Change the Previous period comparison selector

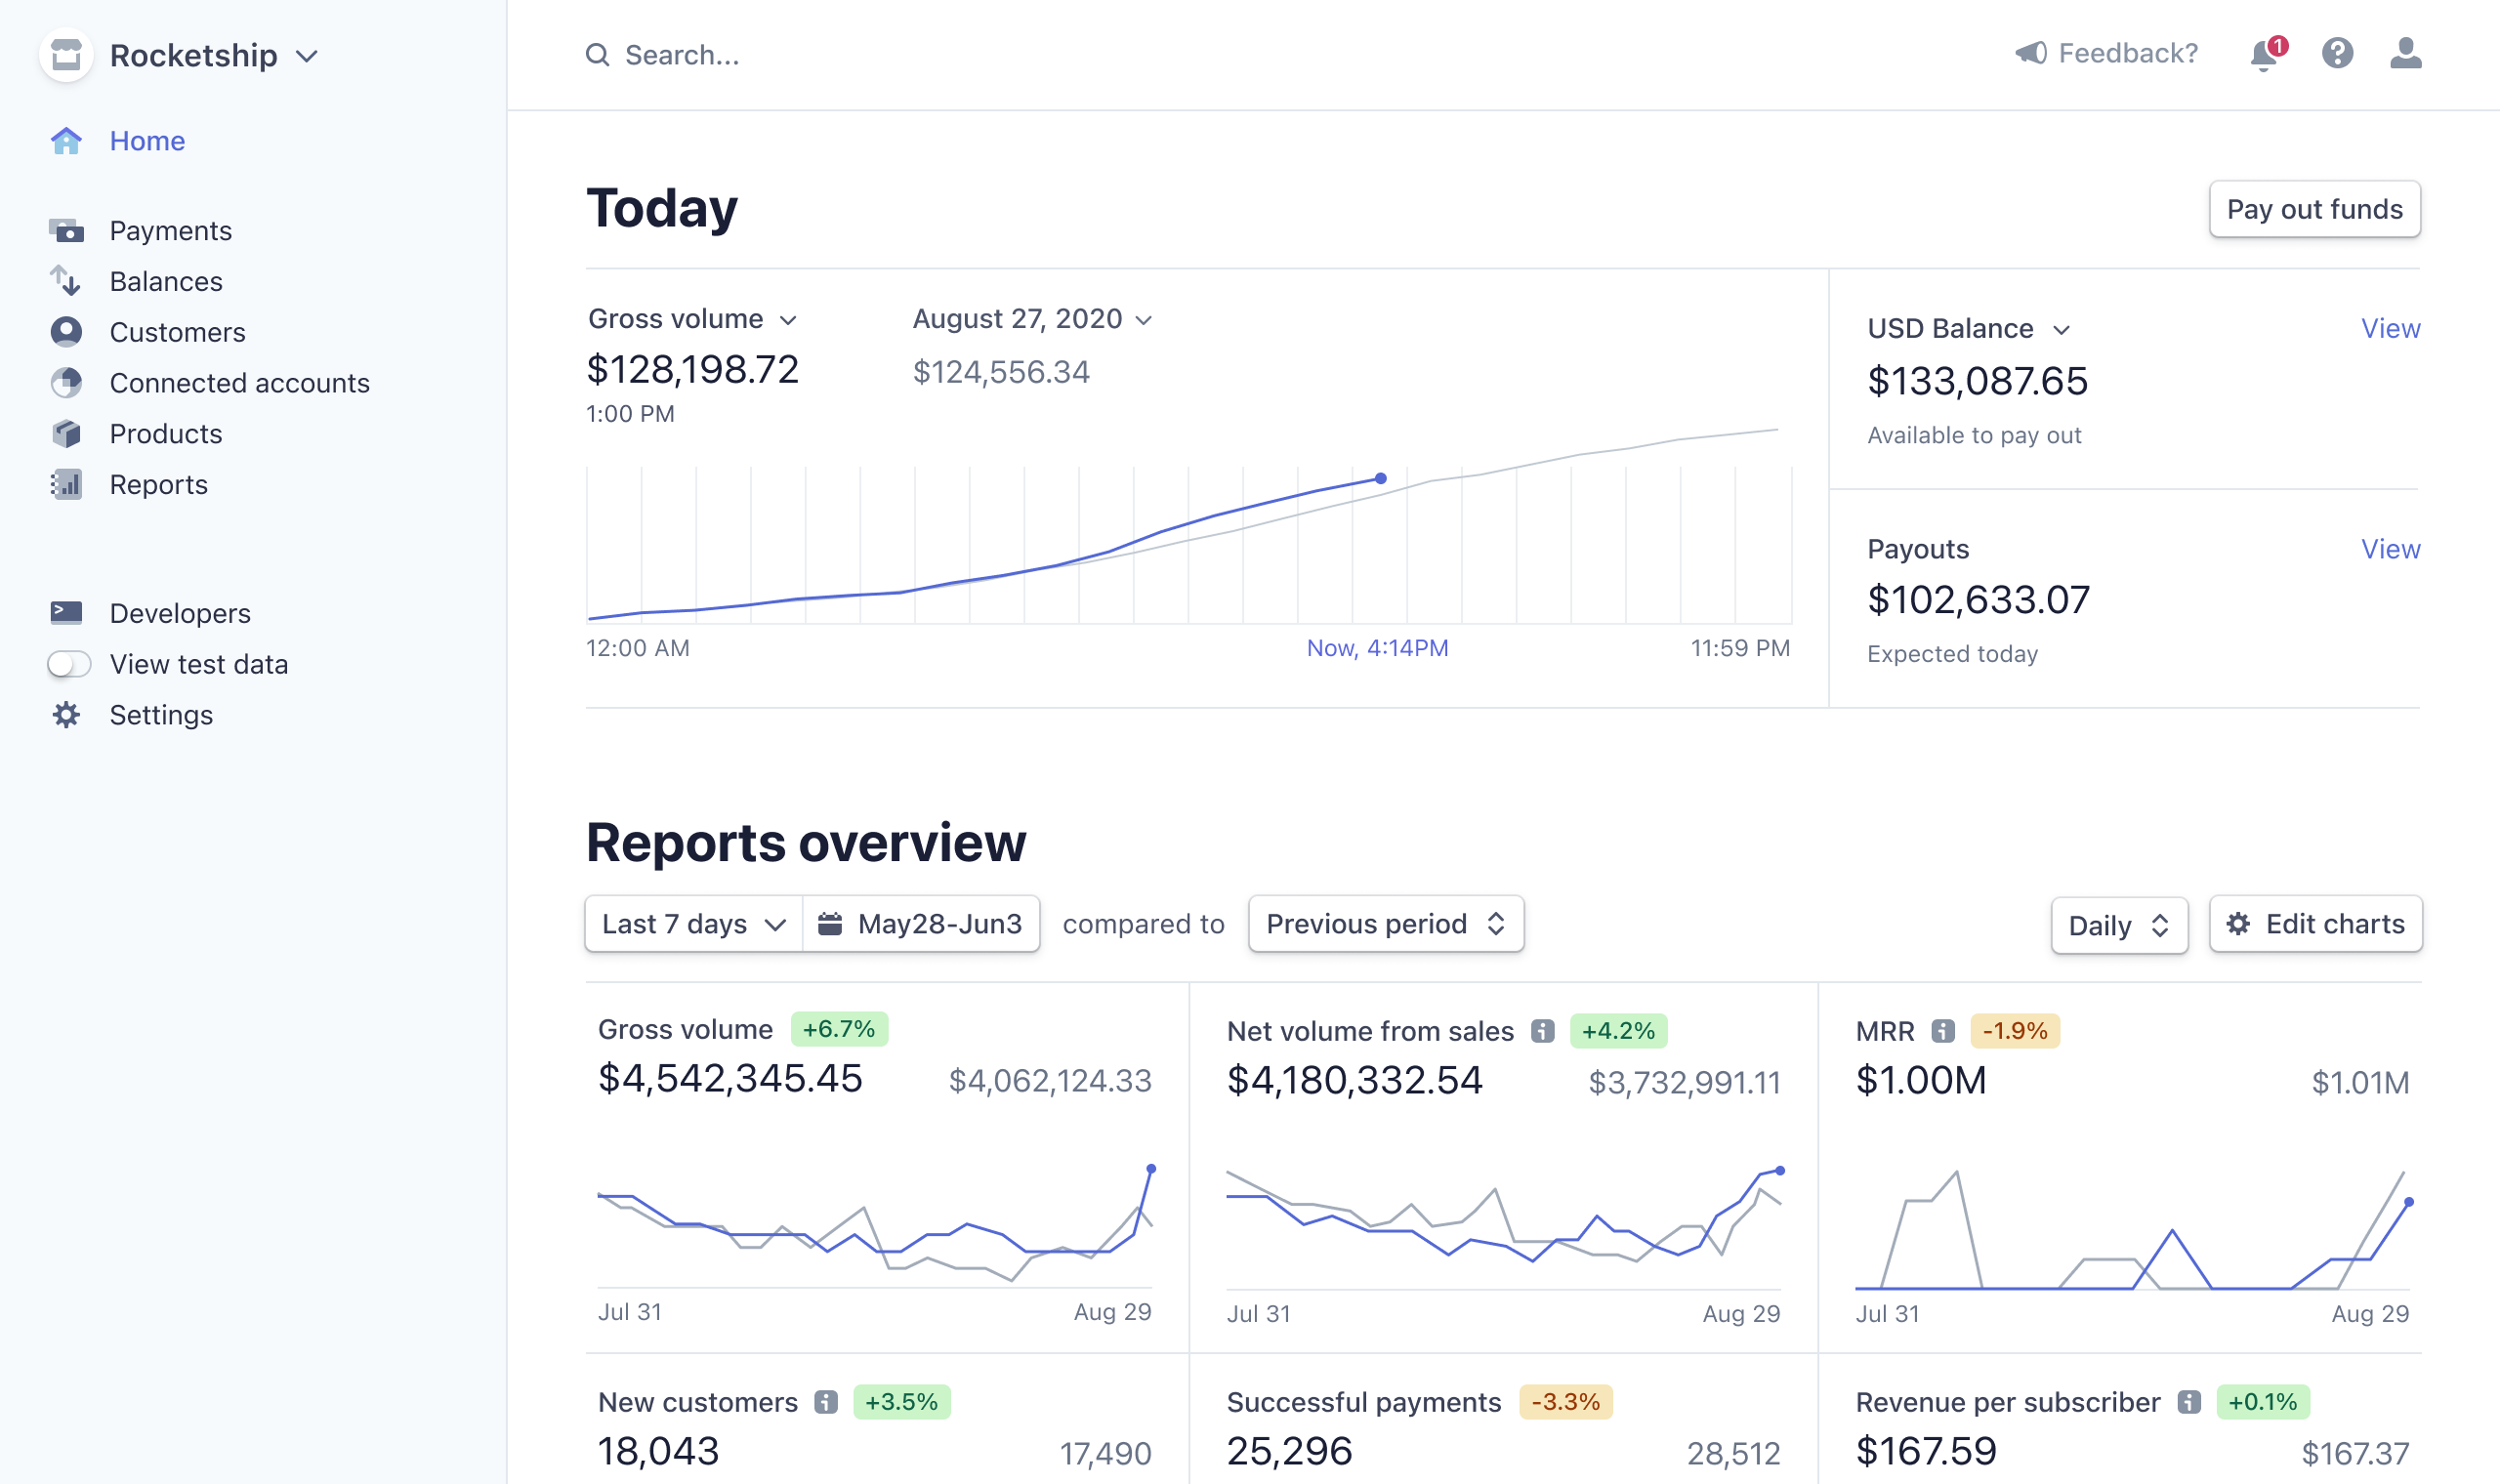(1385, 924)
